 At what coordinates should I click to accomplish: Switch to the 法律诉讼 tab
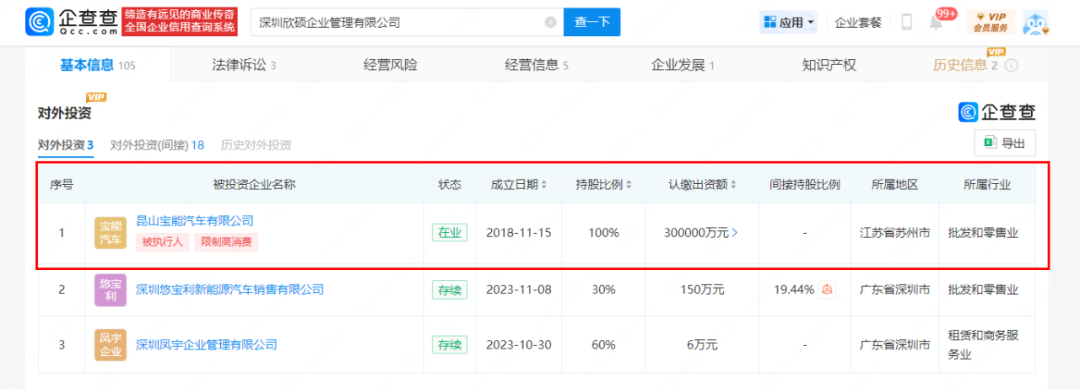pos(244,65)
